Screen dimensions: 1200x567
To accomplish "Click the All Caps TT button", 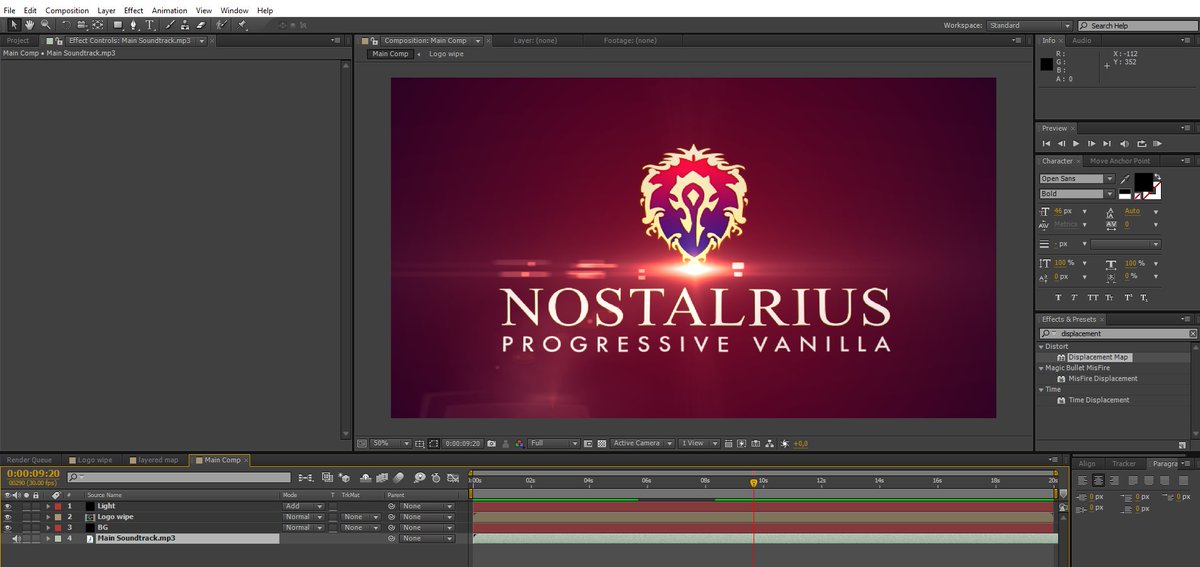I will (x=1093, y=297).
